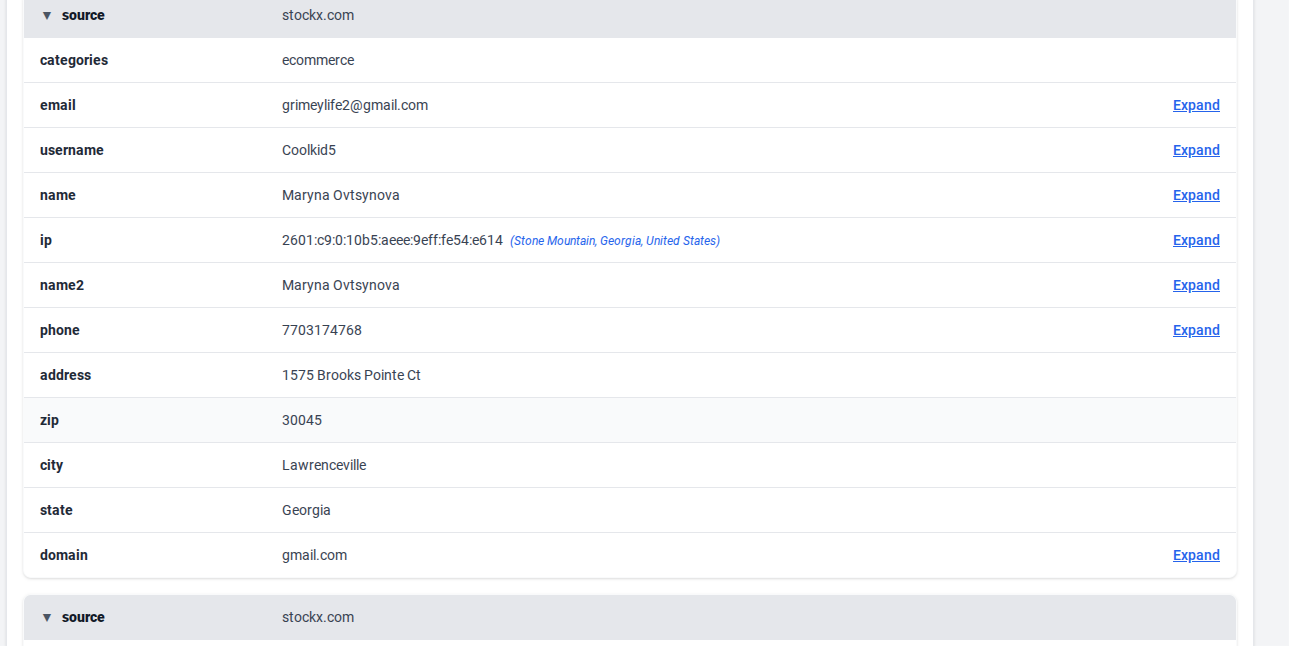Viewport: 1289px width, 646px height.
Task: Expand the name row
Action: (x=1196, y=195)
